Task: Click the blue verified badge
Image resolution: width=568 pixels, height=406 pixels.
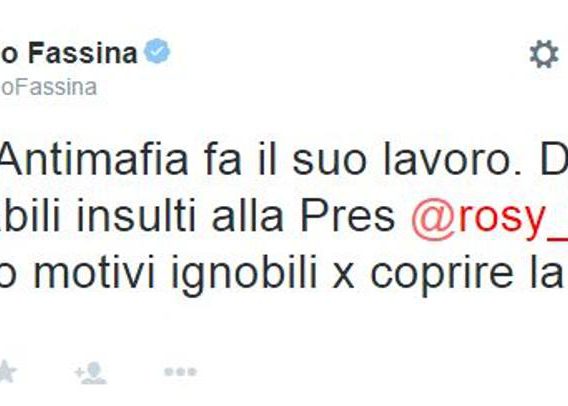Action: (x=157, y=51)
